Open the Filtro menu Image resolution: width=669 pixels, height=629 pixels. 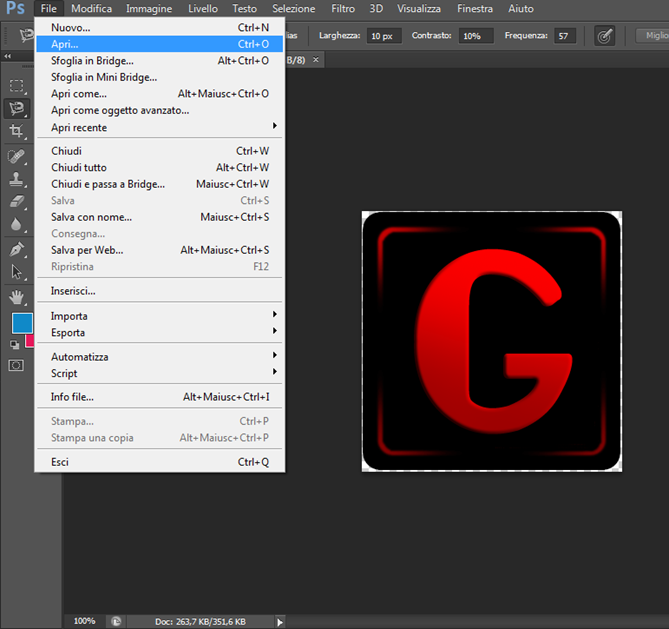coord(343,9)
